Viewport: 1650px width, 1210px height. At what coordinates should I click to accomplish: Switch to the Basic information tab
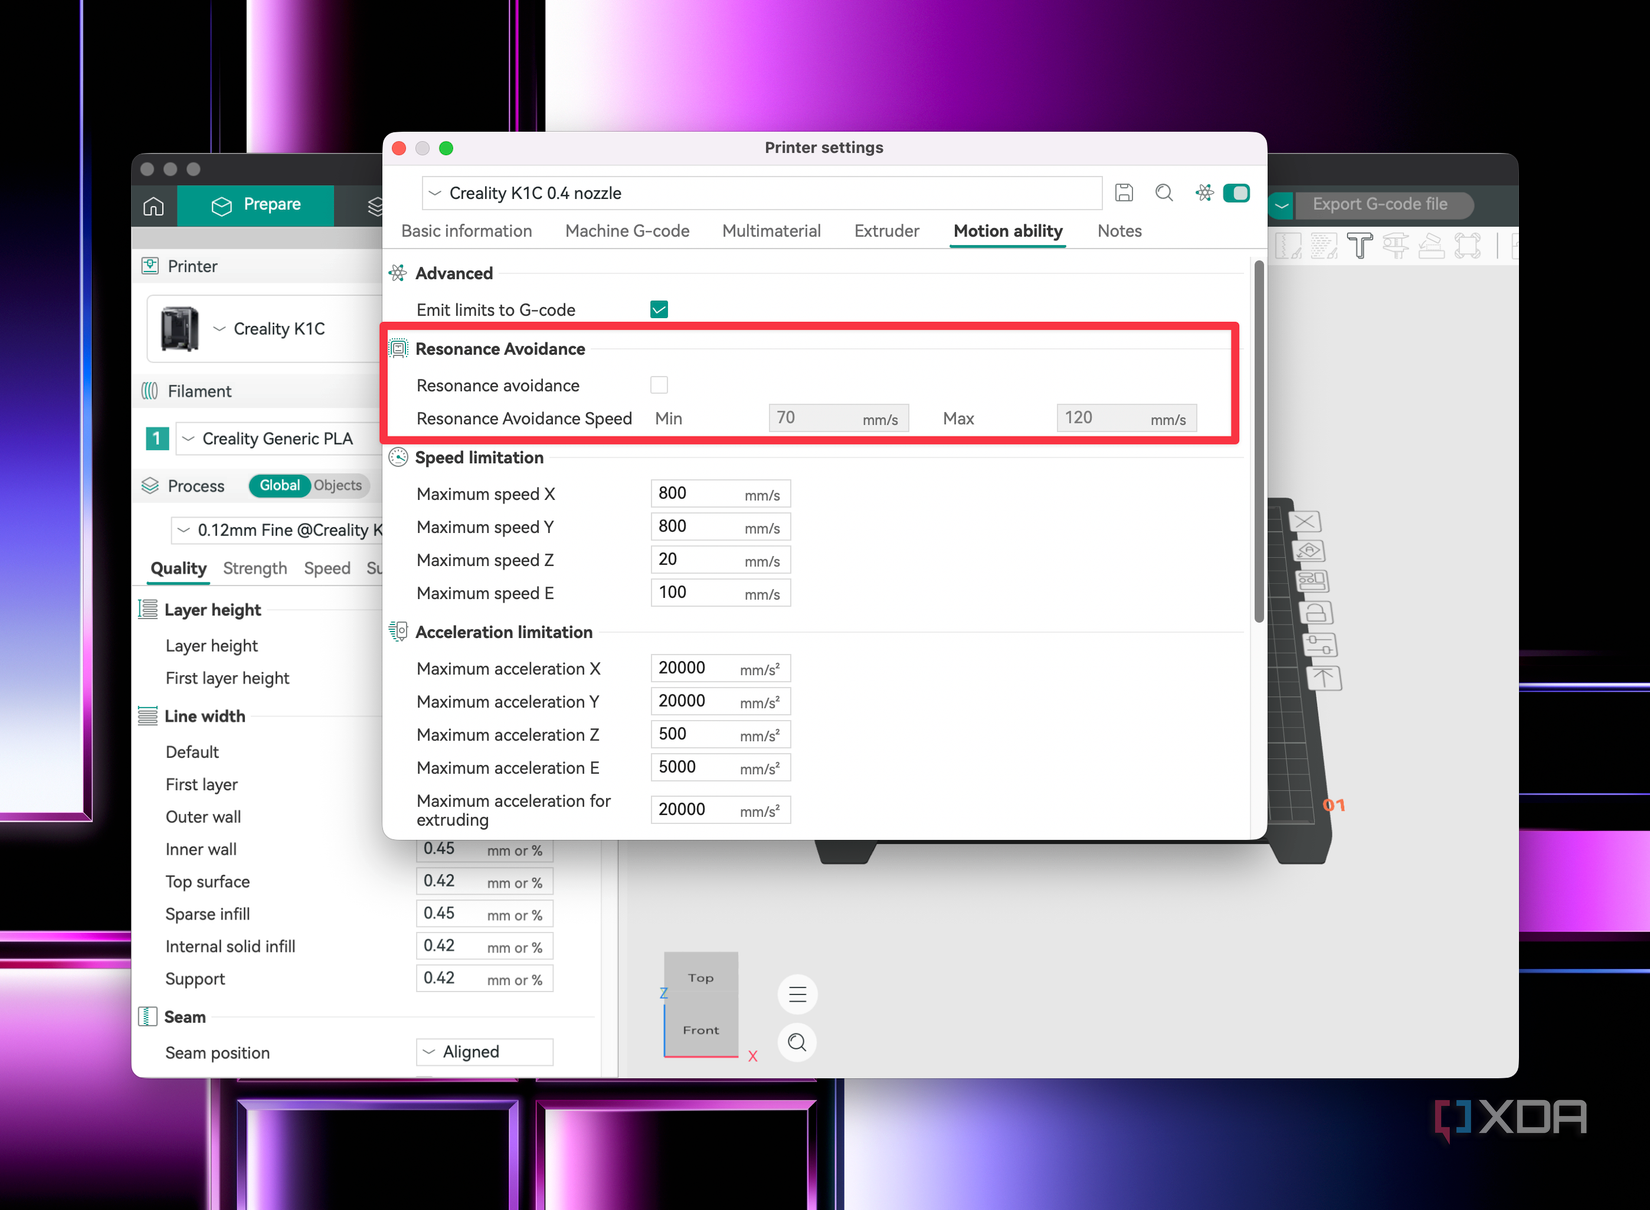[466, 231]
